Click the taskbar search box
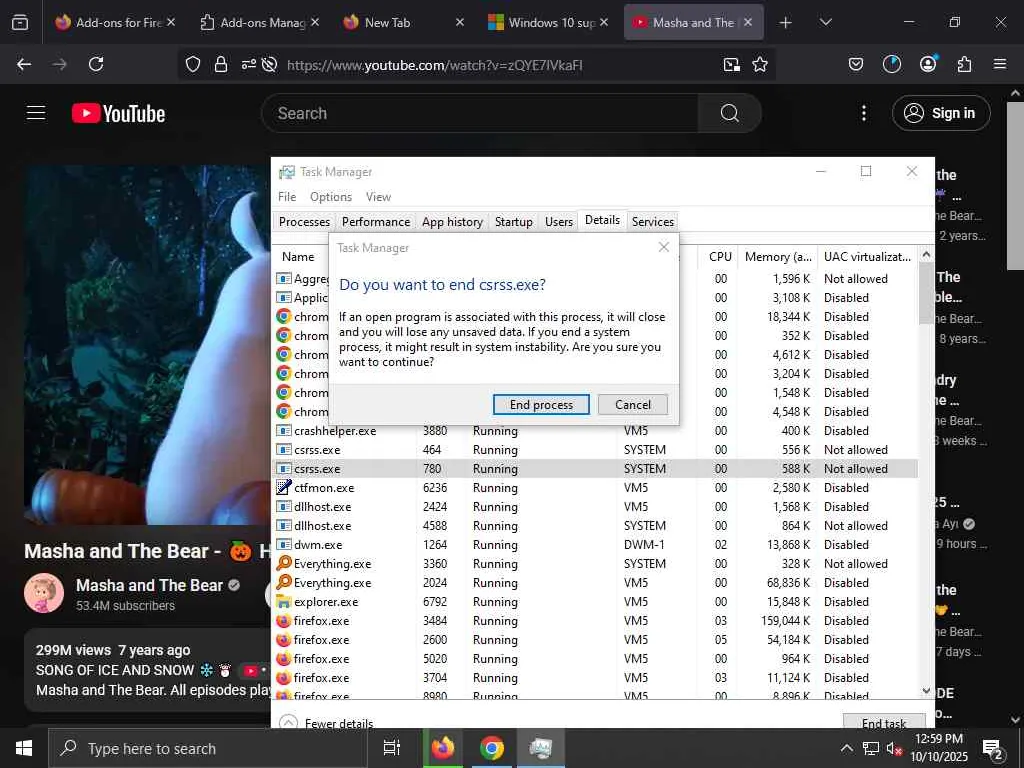1024x768 pixels. 208,748
